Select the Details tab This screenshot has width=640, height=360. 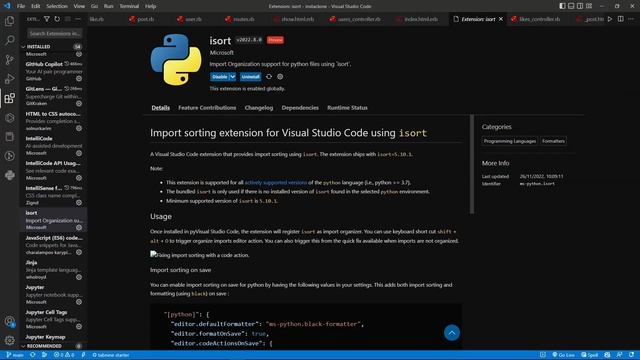[160, 108]
